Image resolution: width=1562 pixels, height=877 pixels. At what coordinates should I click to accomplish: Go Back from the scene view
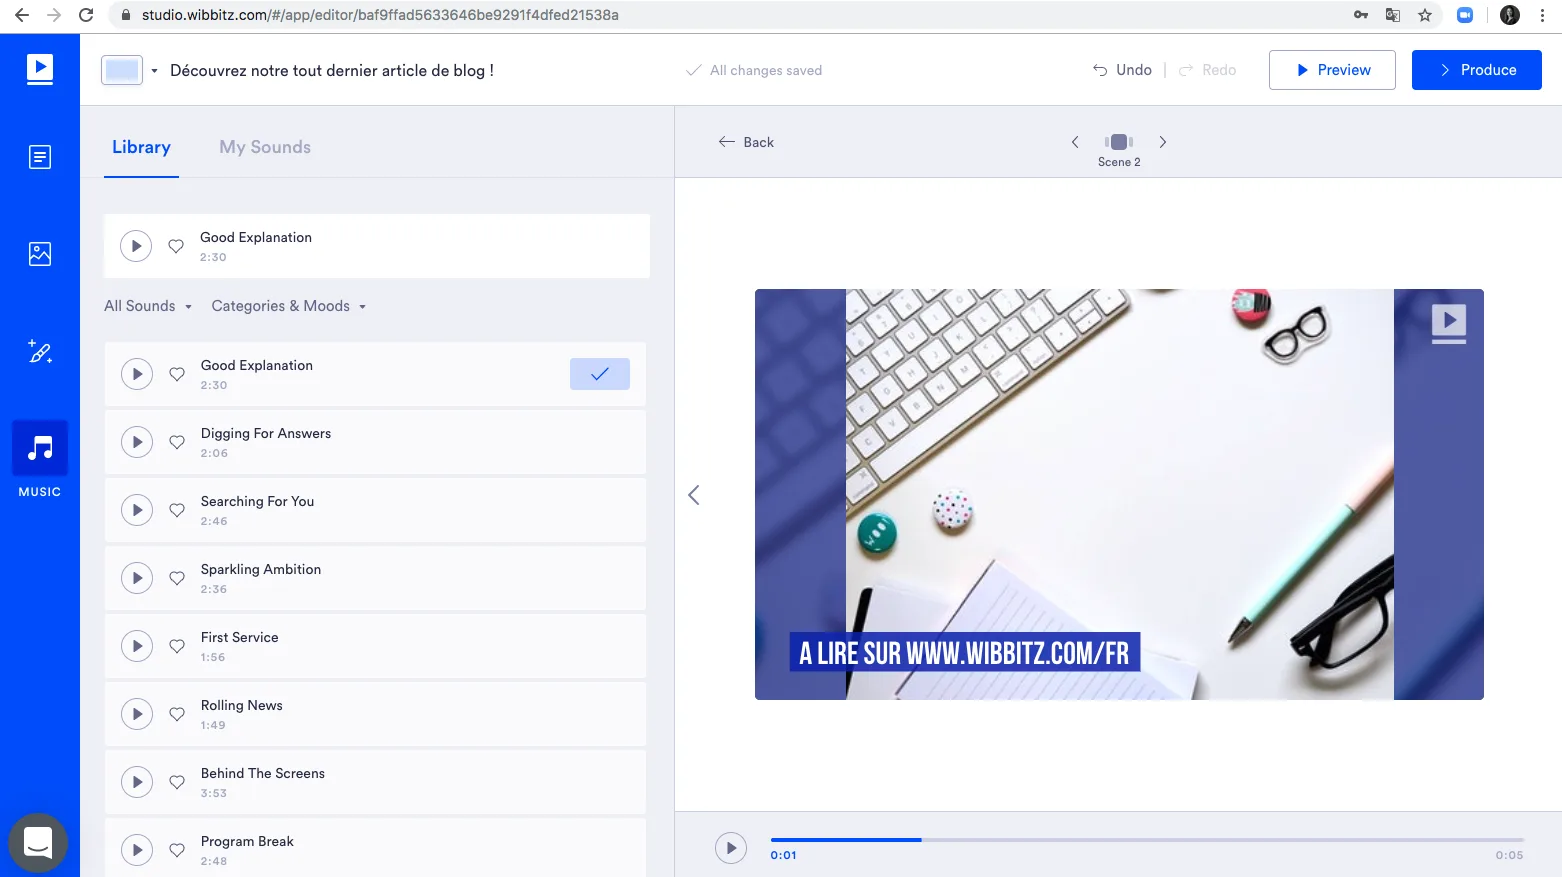(x=746, y=142)
